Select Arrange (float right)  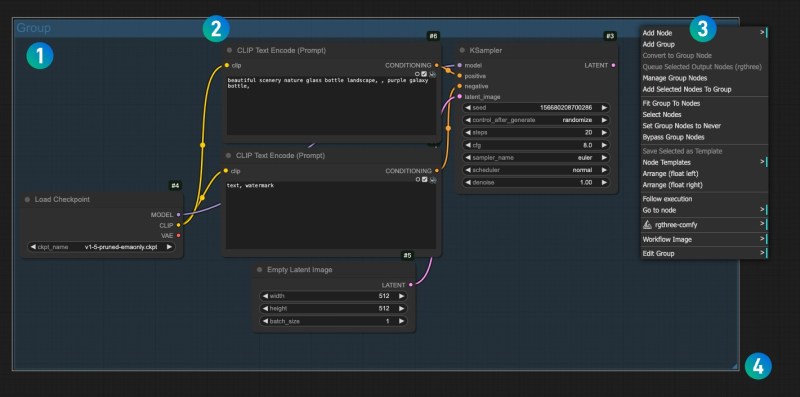[x=704, y=185]
